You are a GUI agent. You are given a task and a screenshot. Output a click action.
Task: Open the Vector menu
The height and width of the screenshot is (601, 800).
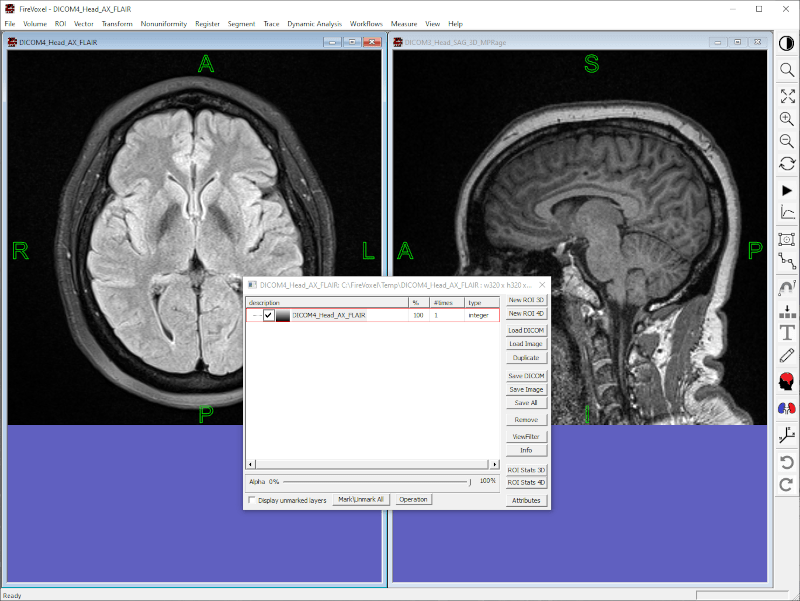tap(84, 23)
